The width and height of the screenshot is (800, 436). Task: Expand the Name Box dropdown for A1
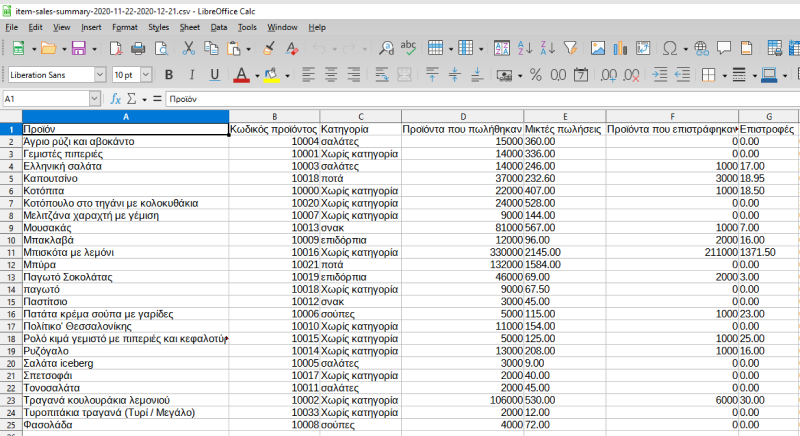point(95,99)
